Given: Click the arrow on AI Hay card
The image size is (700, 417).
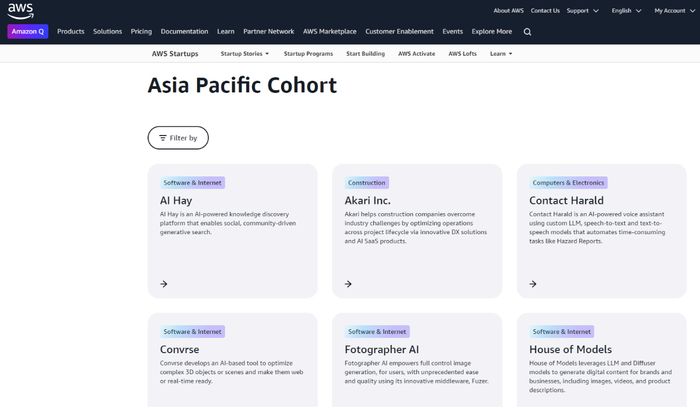Looking at the screenshot, I should pyautogui.click(x=164, y=284).
